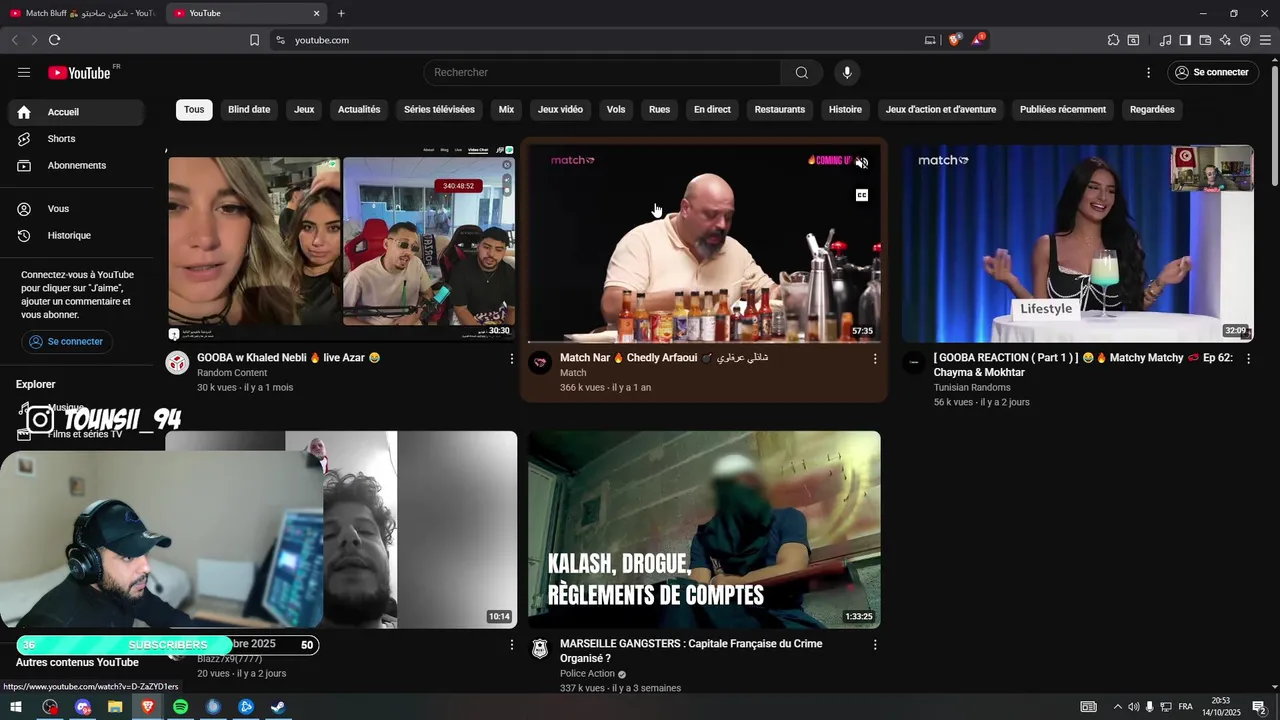
Task: Open options menu for Match Nar Chedly Arfaoui video
Action: point(875,358)
